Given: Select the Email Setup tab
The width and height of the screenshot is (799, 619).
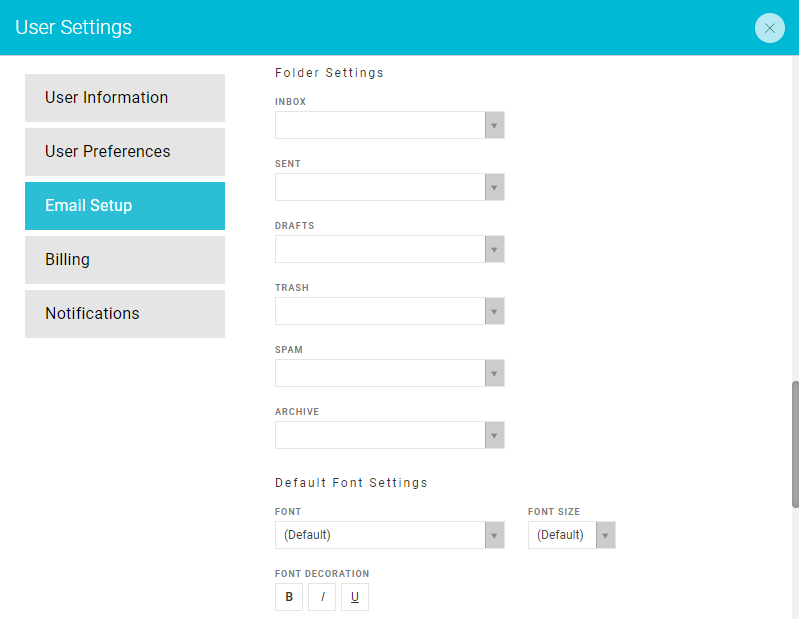Looking at the screenshot, I should [x=125, y=206].
